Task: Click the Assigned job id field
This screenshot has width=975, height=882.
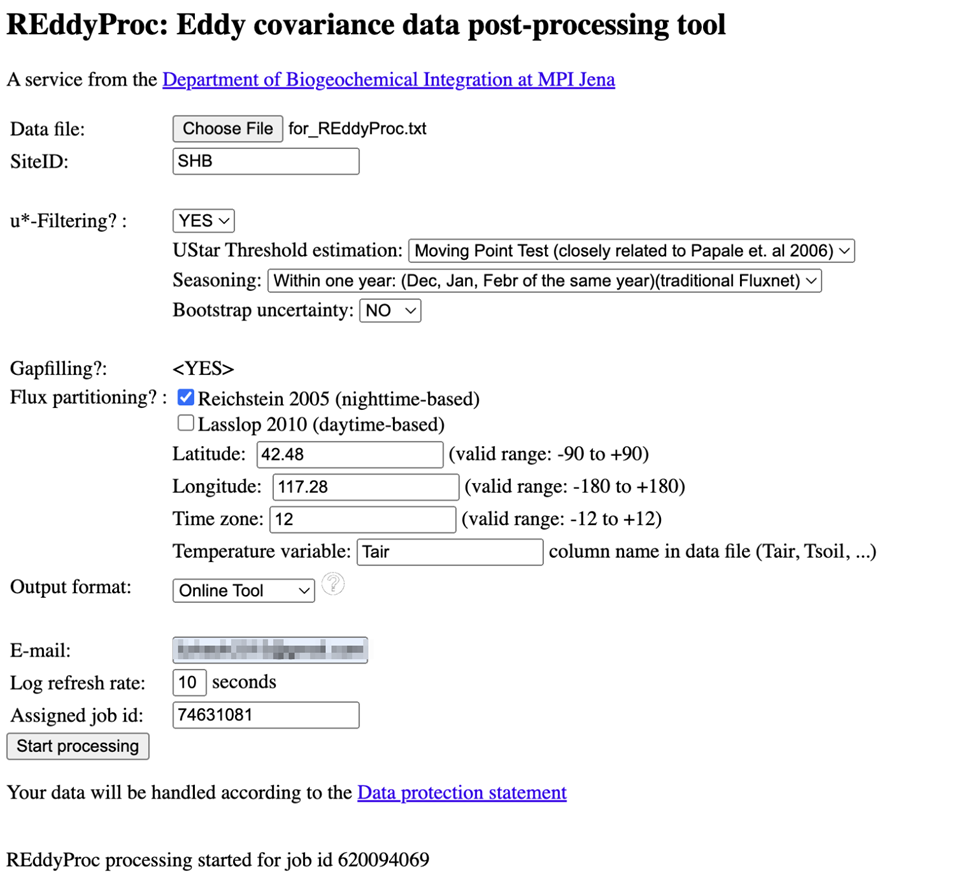Action: coord(266,715)
